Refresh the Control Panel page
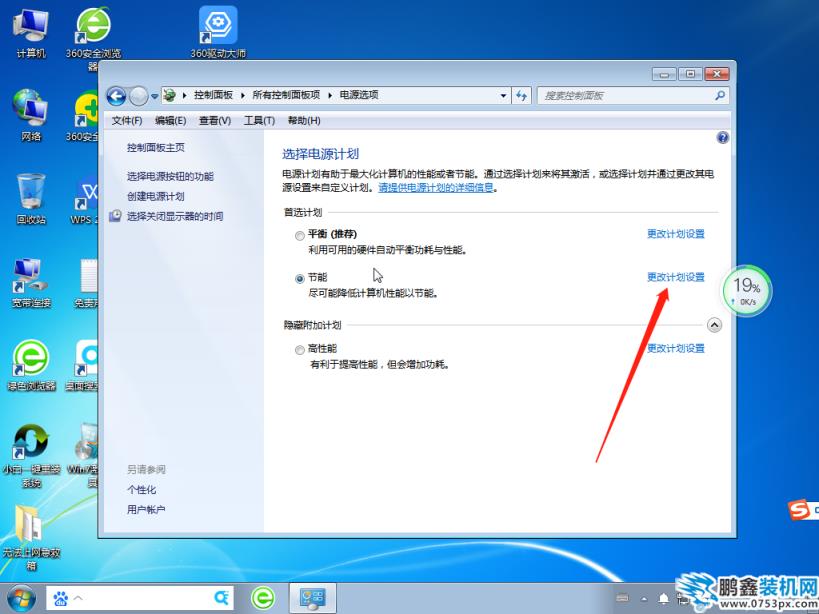 click(521, 96)
